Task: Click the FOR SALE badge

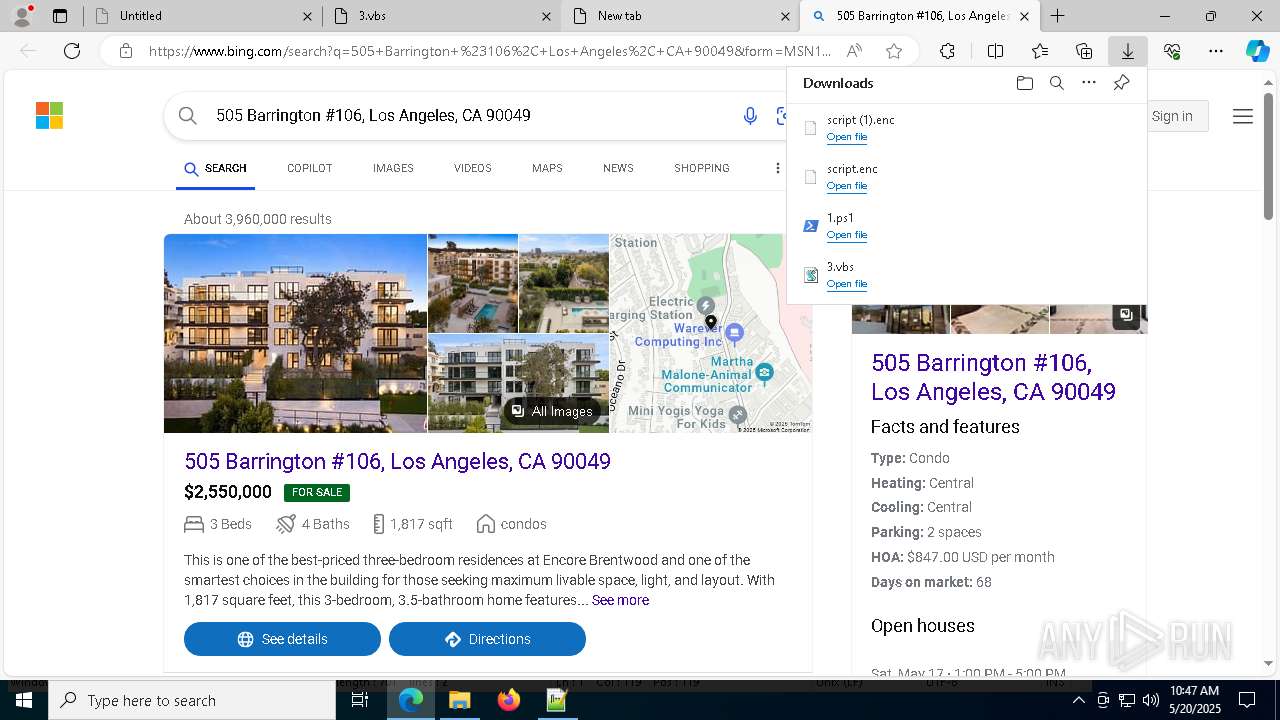Action: 317,492
